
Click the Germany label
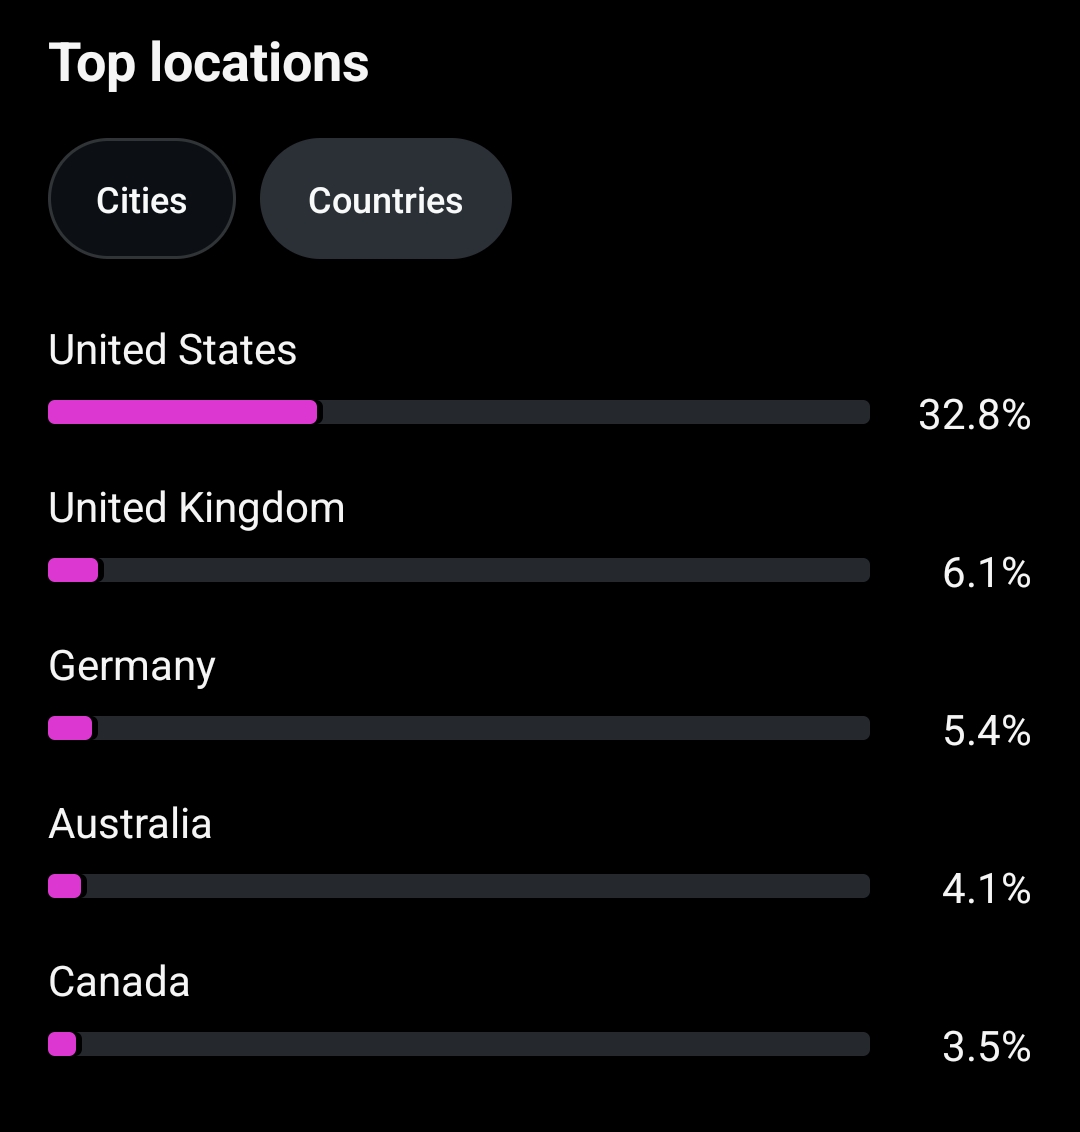(x=131, y=666)
